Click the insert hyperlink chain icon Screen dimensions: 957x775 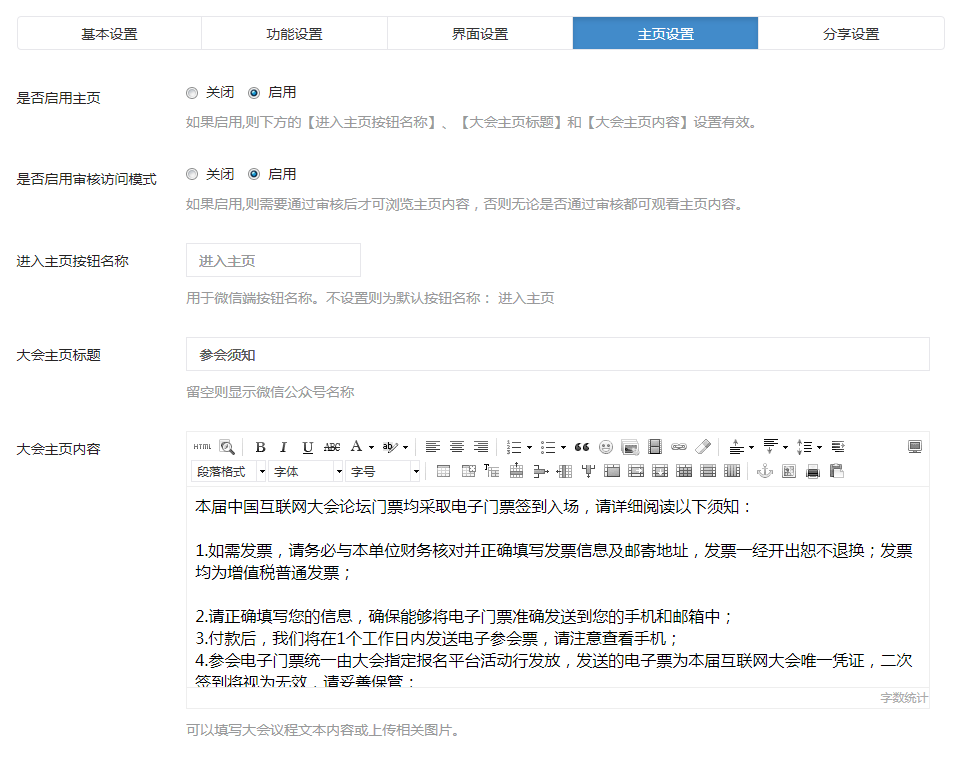point(679,447)
